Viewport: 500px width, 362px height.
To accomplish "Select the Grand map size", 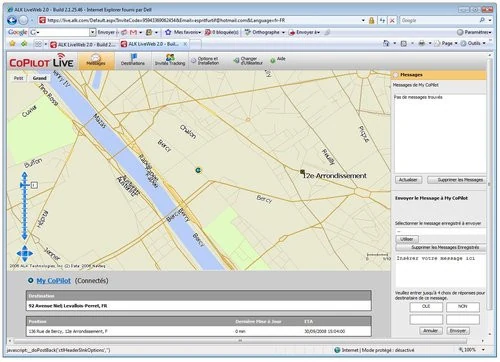I will coord(39,78).
